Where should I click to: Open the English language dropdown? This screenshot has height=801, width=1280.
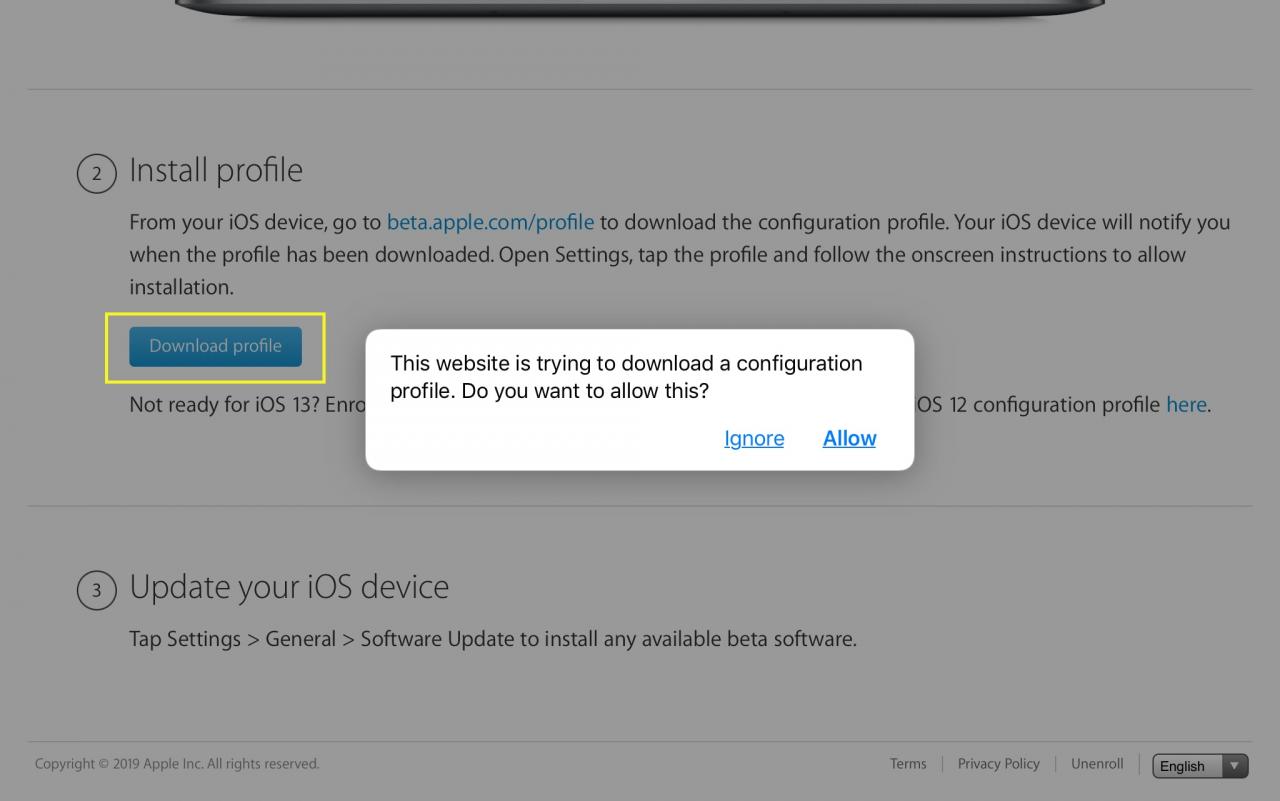pyautogui.click(x=1200, y=766)
